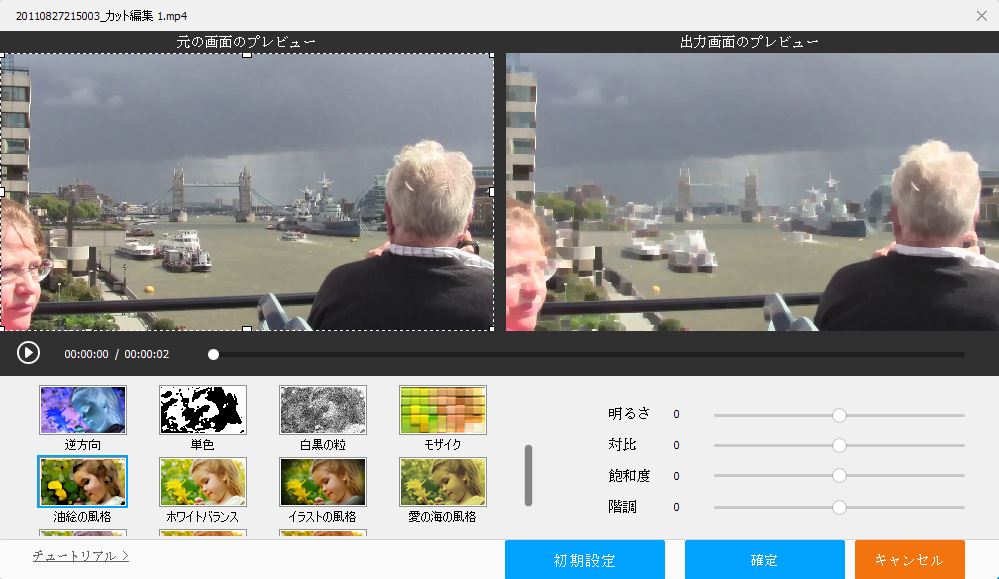
Task: Click the 明るさ brightness slider handle
Action: point(839,414)
